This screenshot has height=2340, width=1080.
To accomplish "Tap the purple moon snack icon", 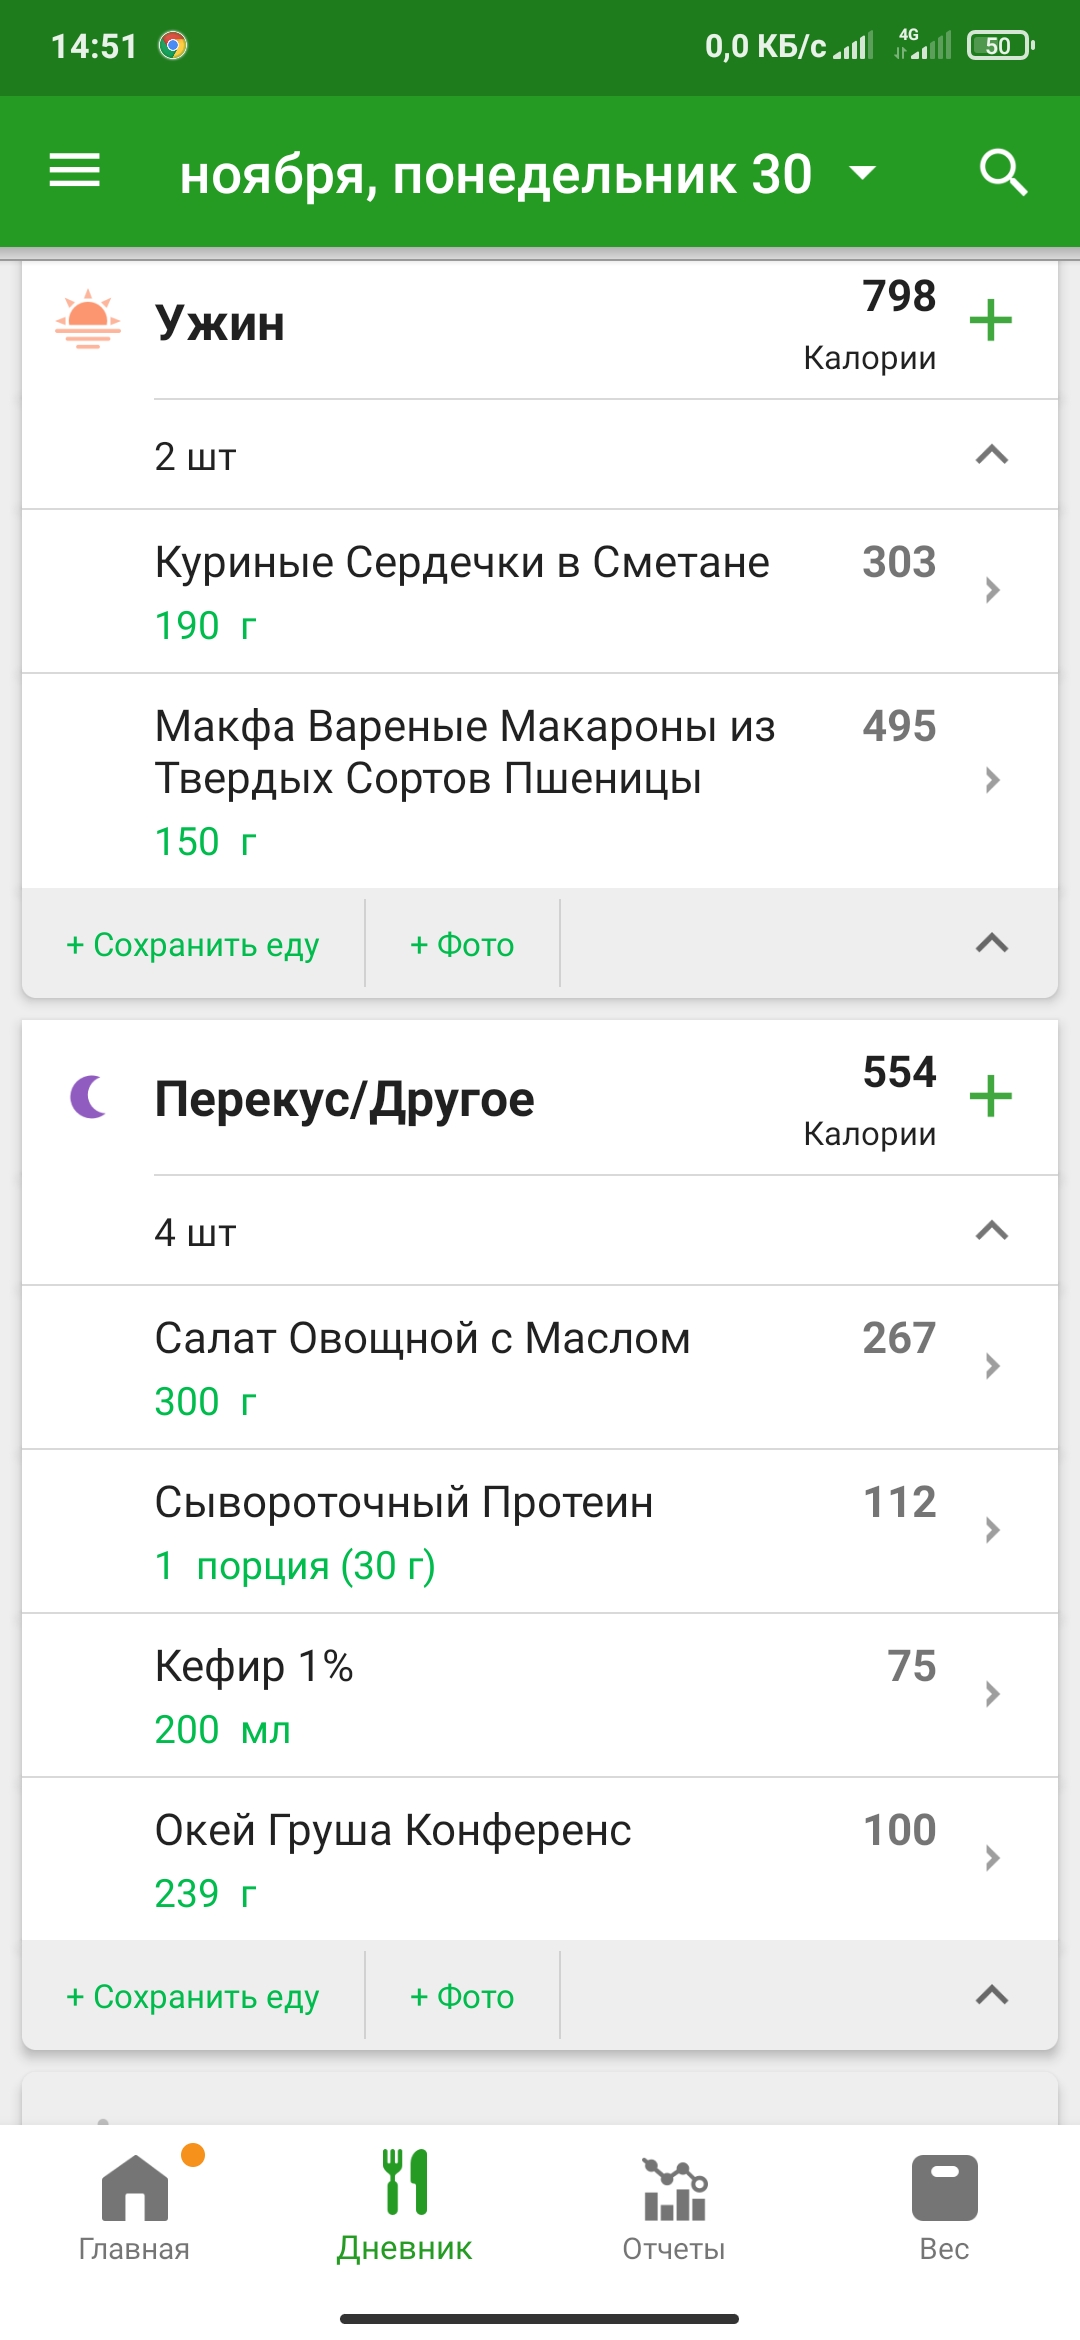I will tap(89, 1097).
